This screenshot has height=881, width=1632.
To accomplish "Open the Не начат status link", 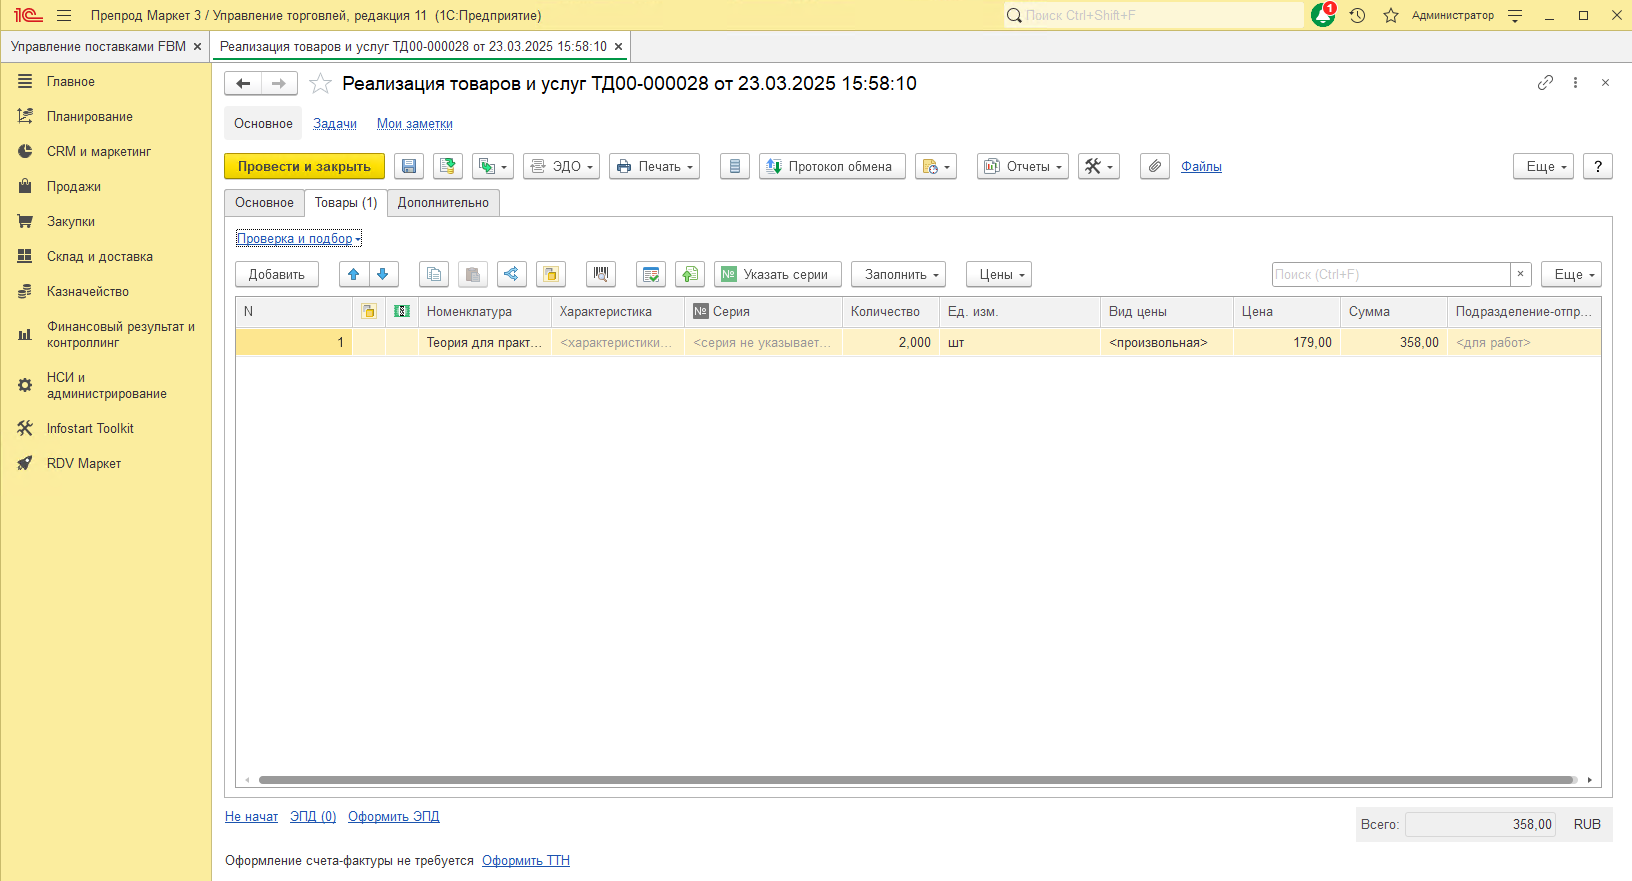I will (251, 817).
